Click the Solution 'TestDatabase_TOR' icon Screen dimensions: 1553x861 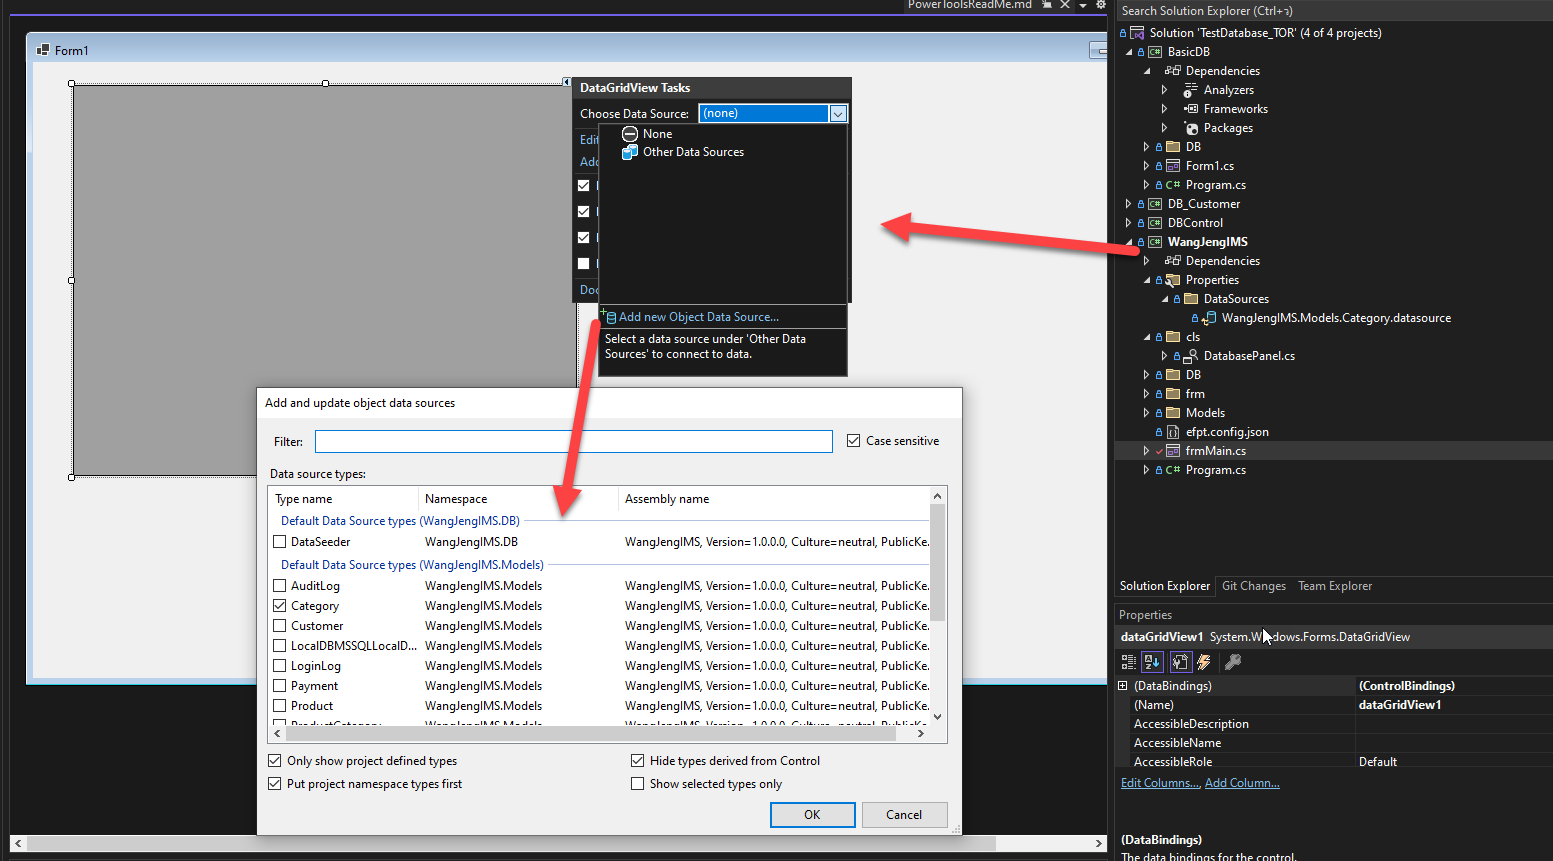[x=1137, y=33]
